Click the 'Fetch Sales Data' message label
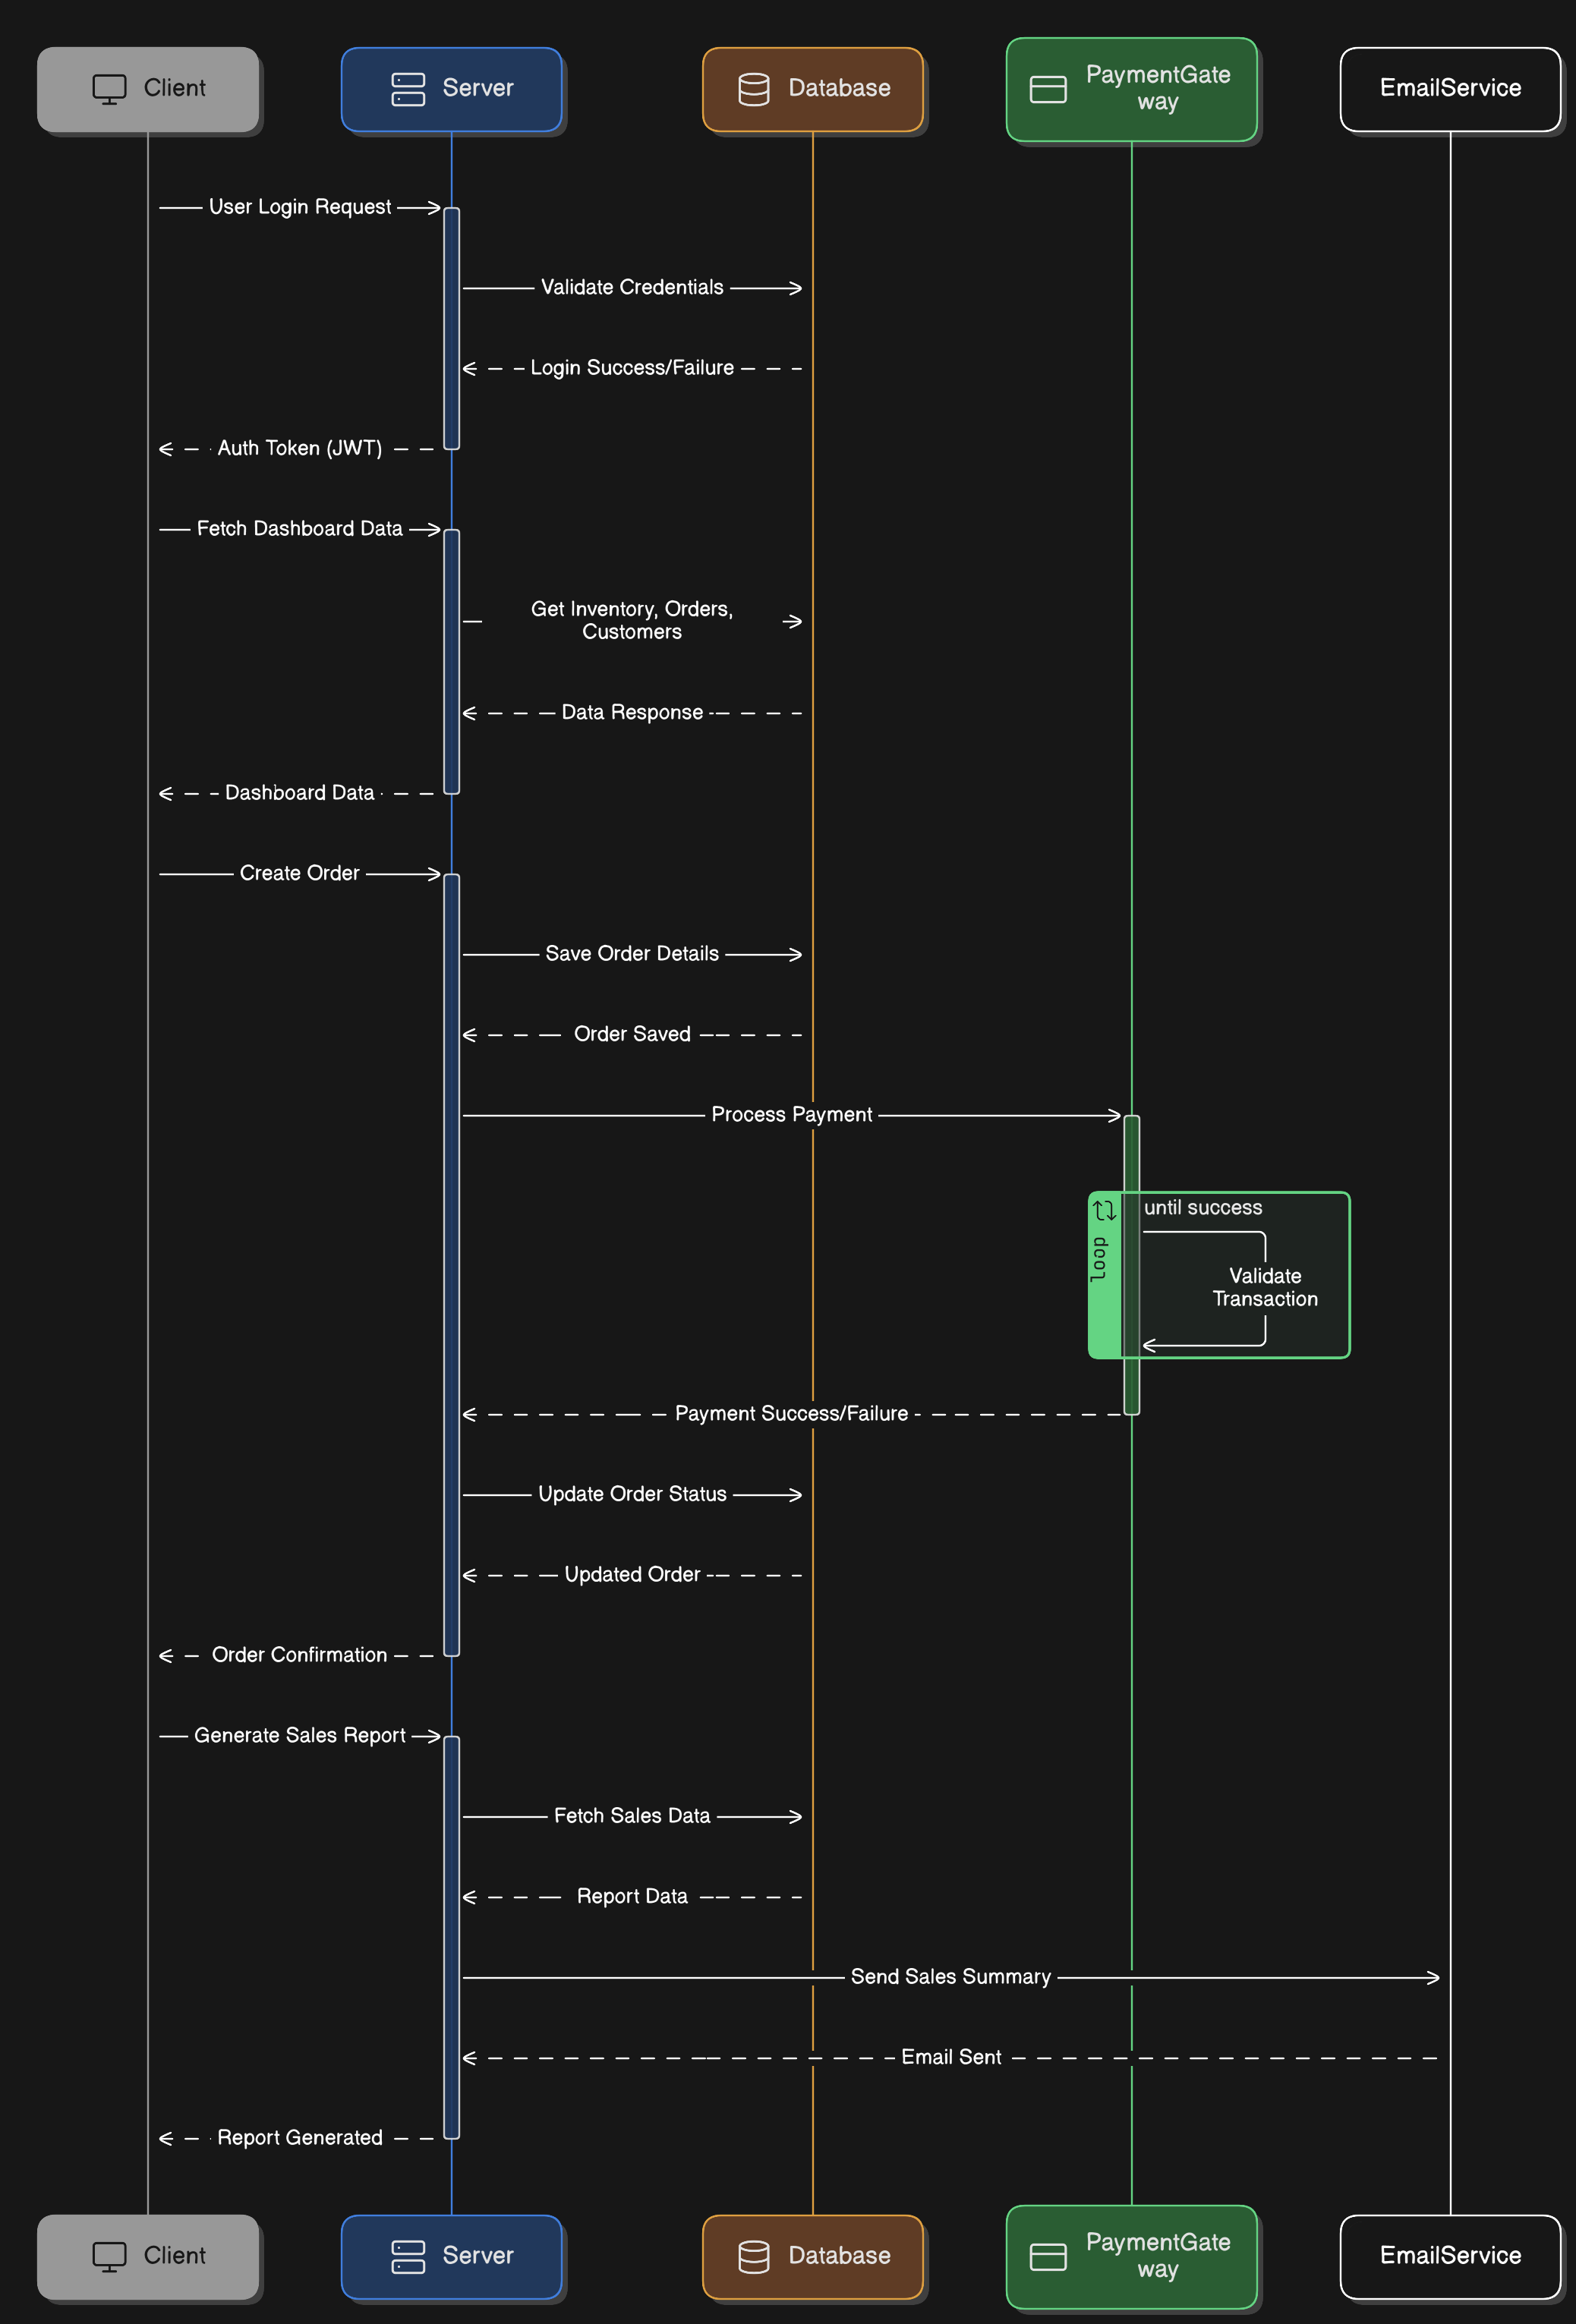Screen dimensions: 1576x2324 tap(632, 1816)
